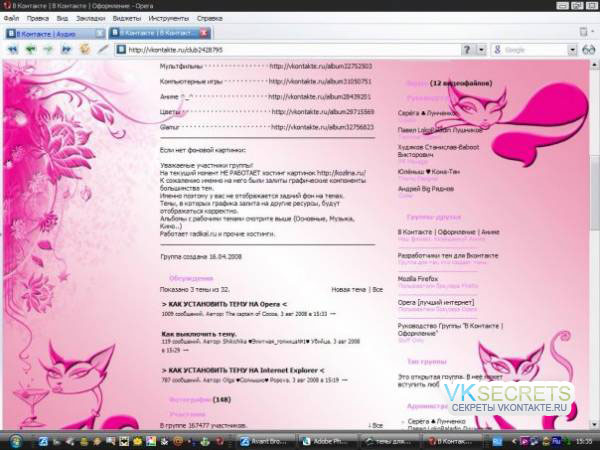Click the page favicon in the address bar
Viewport: 600px width, 450px height.
121,49
